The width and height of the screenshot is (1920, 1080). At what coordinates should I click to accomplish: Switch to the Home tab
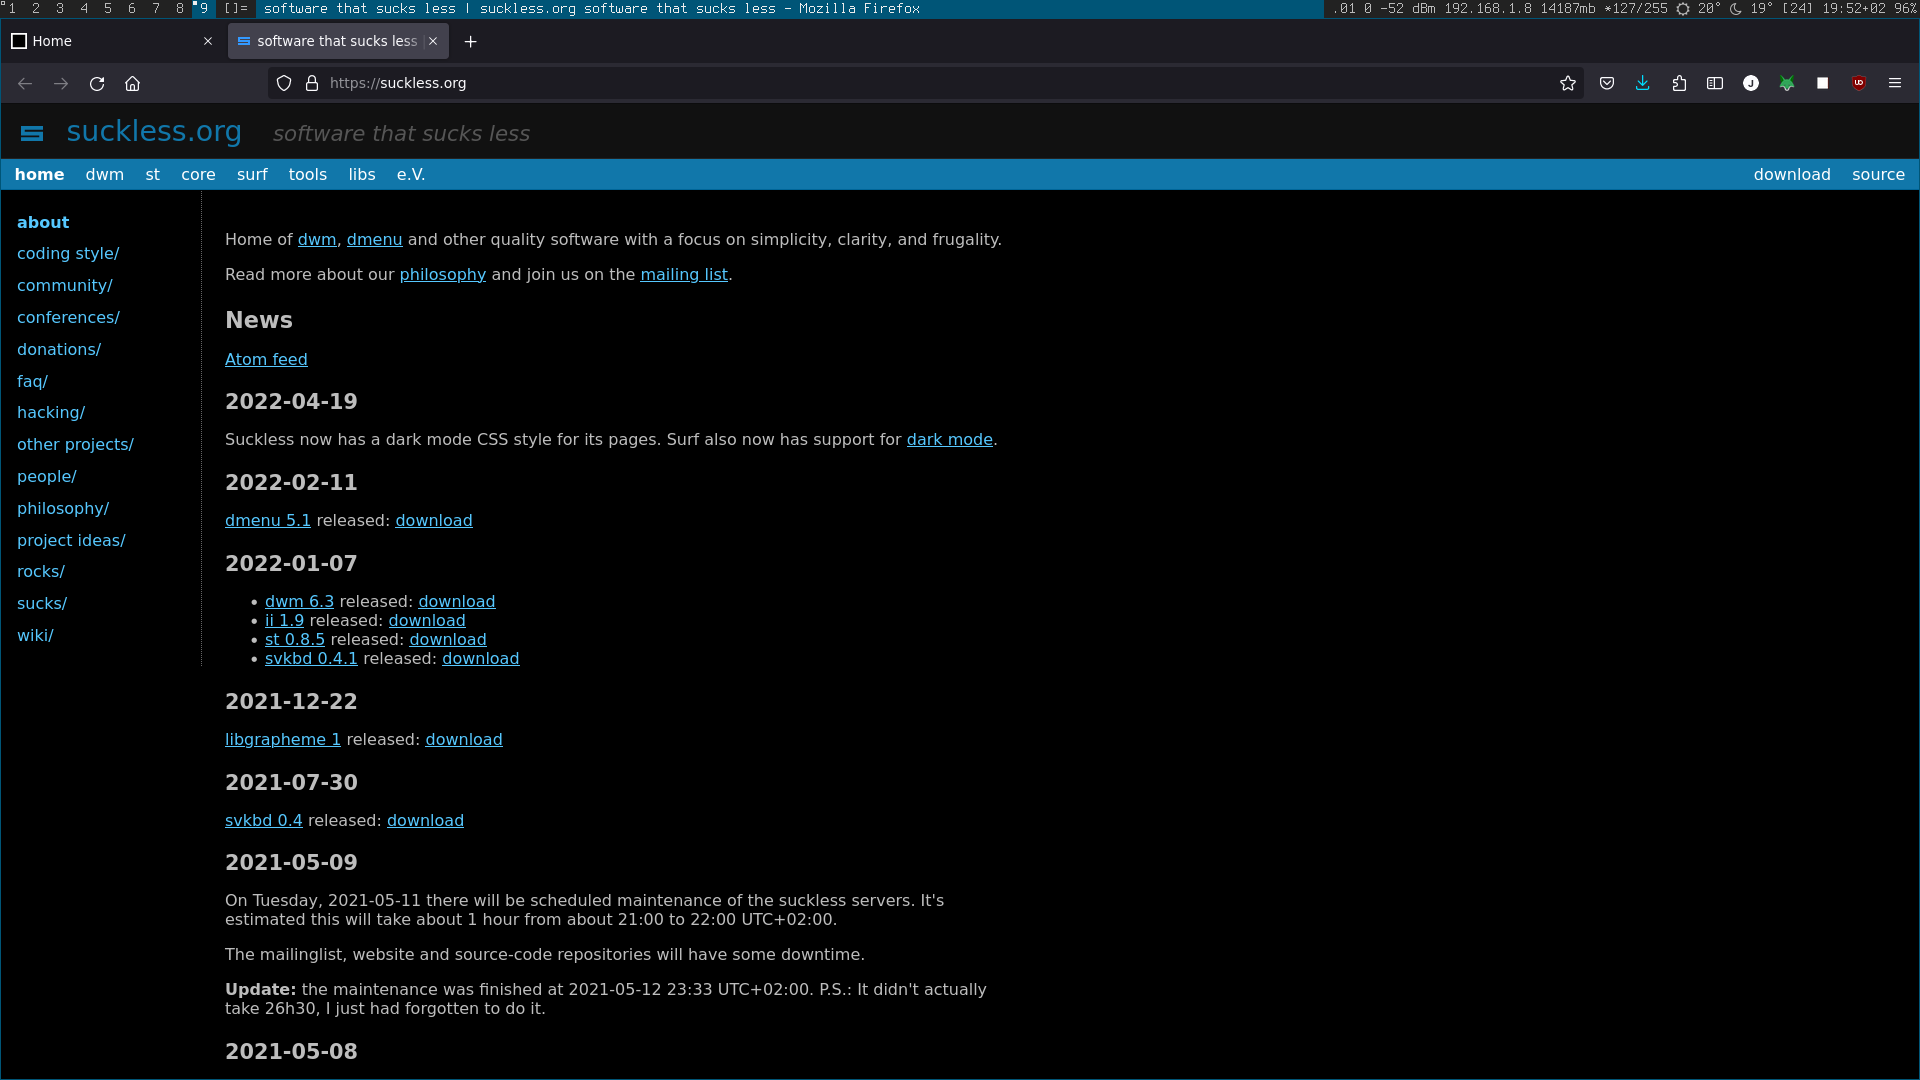[112, 42]
